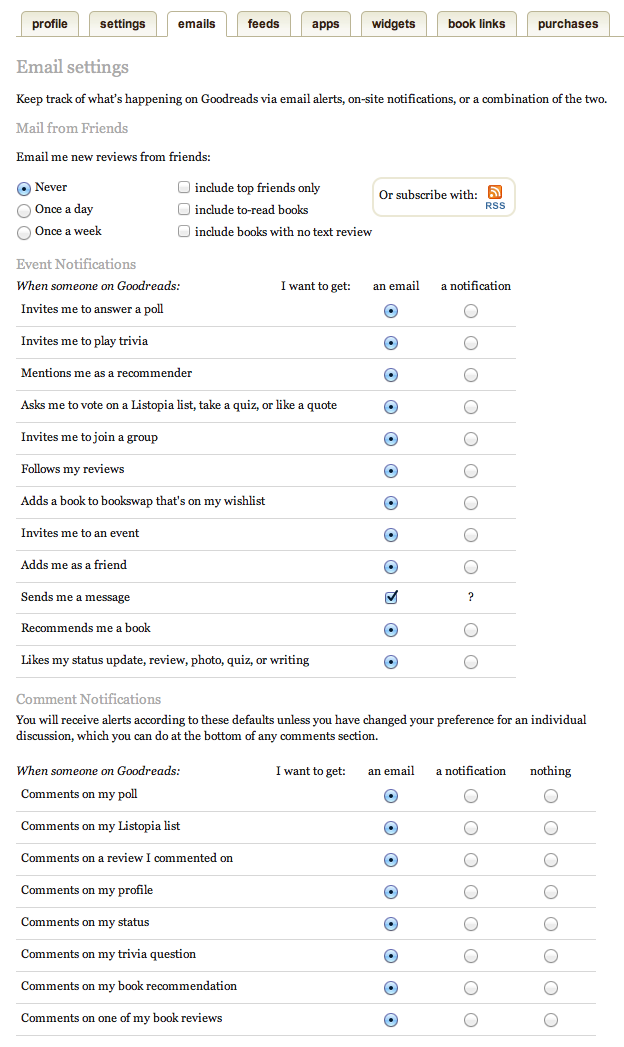Select 'Once a day' email frequency
The height and width of the screenshot is (1047, 624).
[x=23, y=209]
